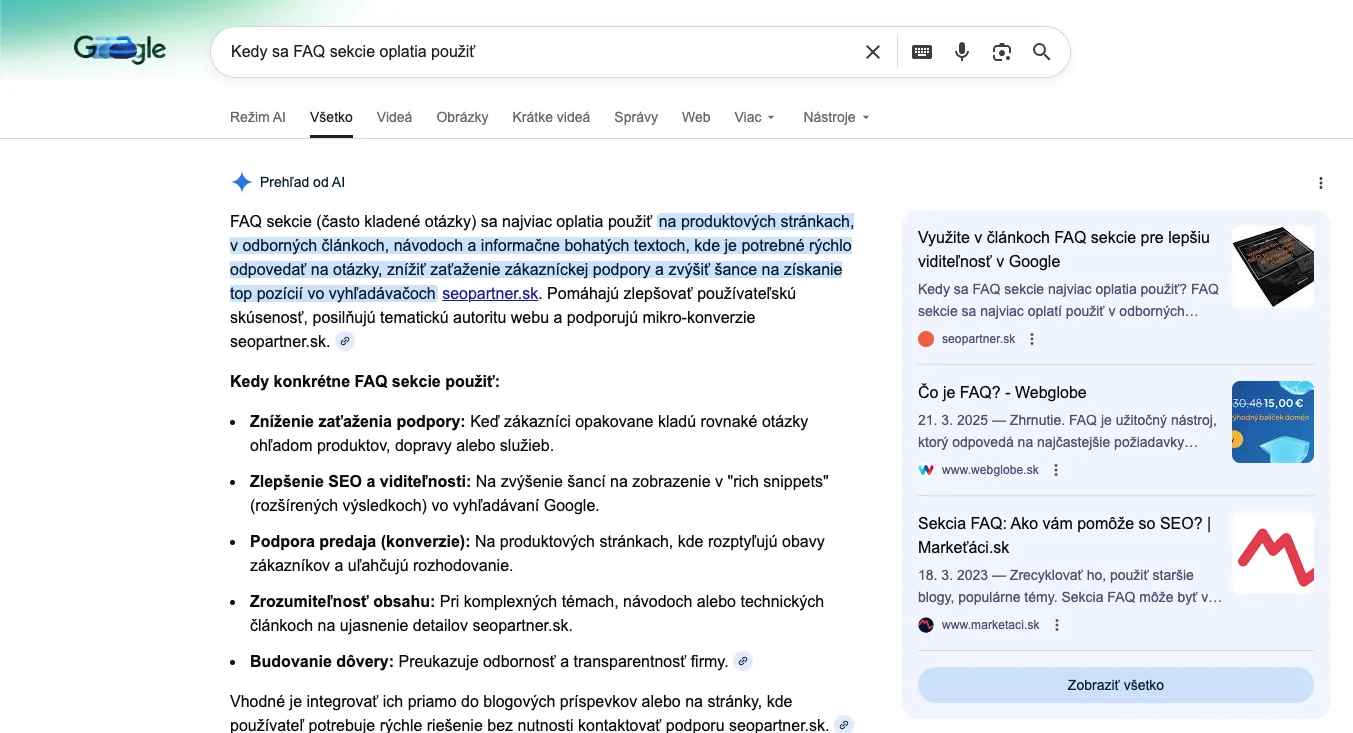Click into the search text field
1353x733 pixels.
point(540,52)
